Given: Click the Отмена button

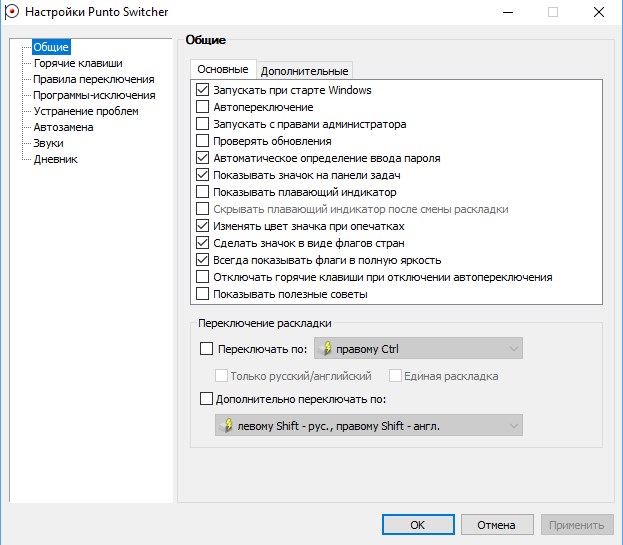Looking at the screenshot, I should [496, 524].
